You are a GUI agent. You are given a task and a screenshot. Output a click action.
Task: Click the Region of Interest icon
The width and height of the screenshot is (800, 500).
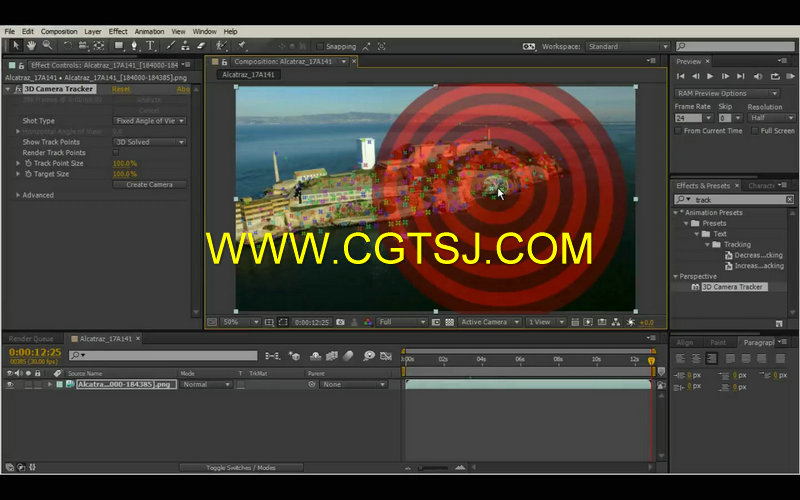coord(283,322)
